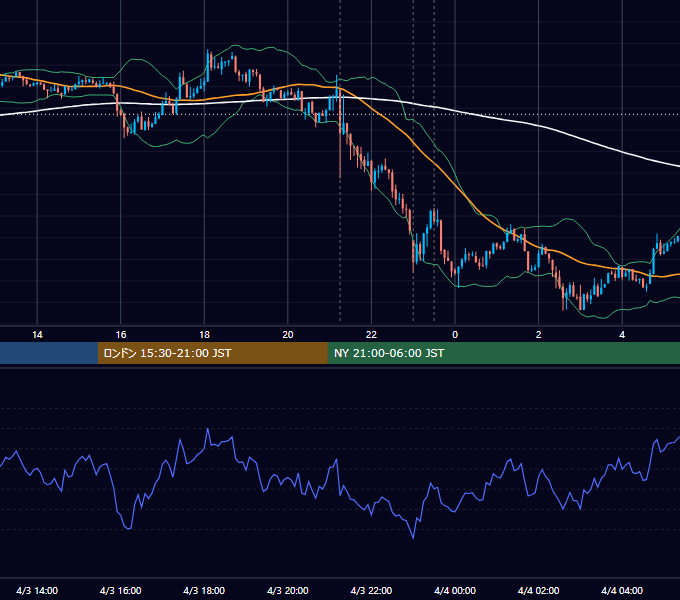Click the 4/3 14:00 time label
This screenshot has width=680, height=600.
pos(37,590)
